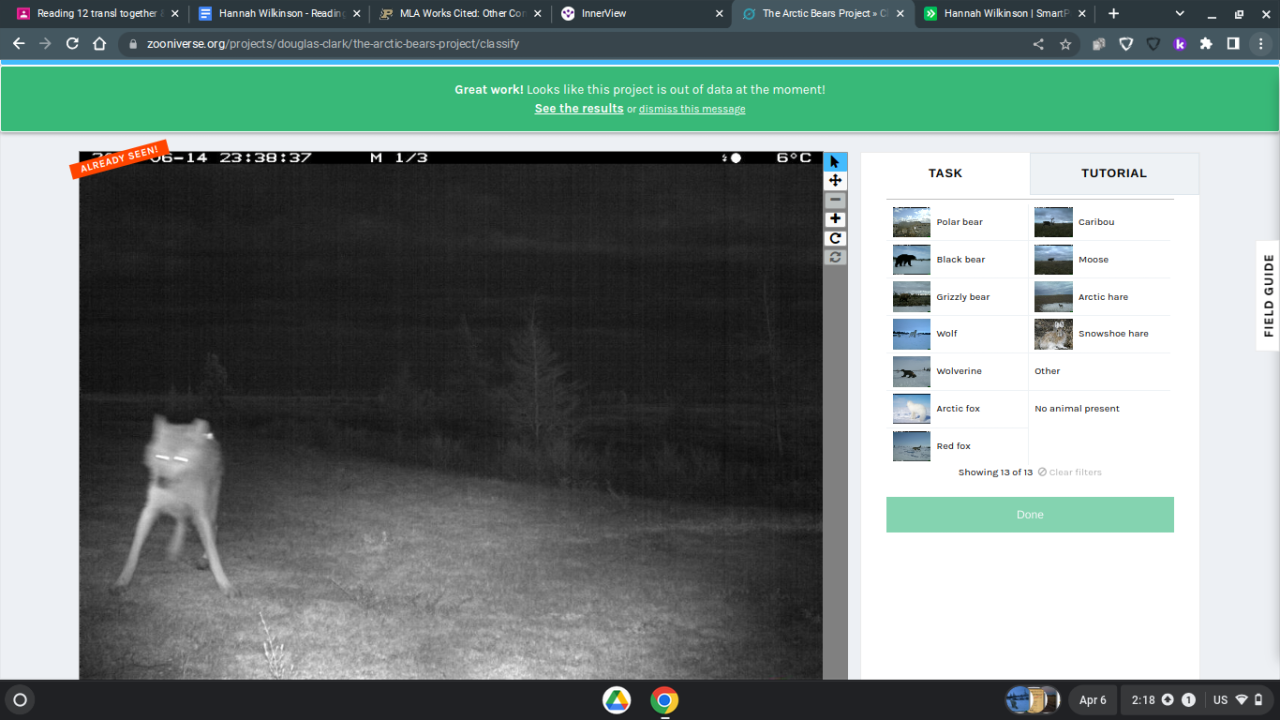The image size is (1280, 720).
Task: Open the TUTORIAL tab
Action: pyautogui.click(x=1114, y=173)
